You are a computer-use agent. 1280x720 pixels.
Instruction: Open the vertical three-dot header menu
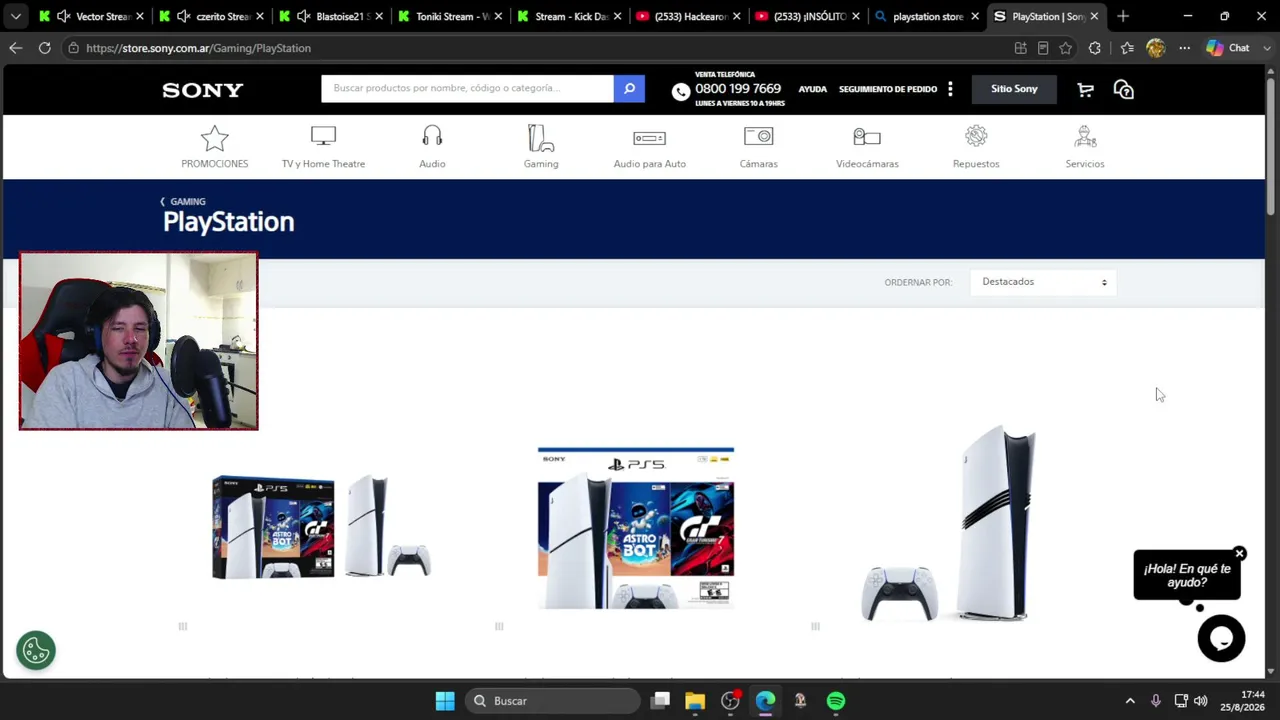tap(950, 89)
